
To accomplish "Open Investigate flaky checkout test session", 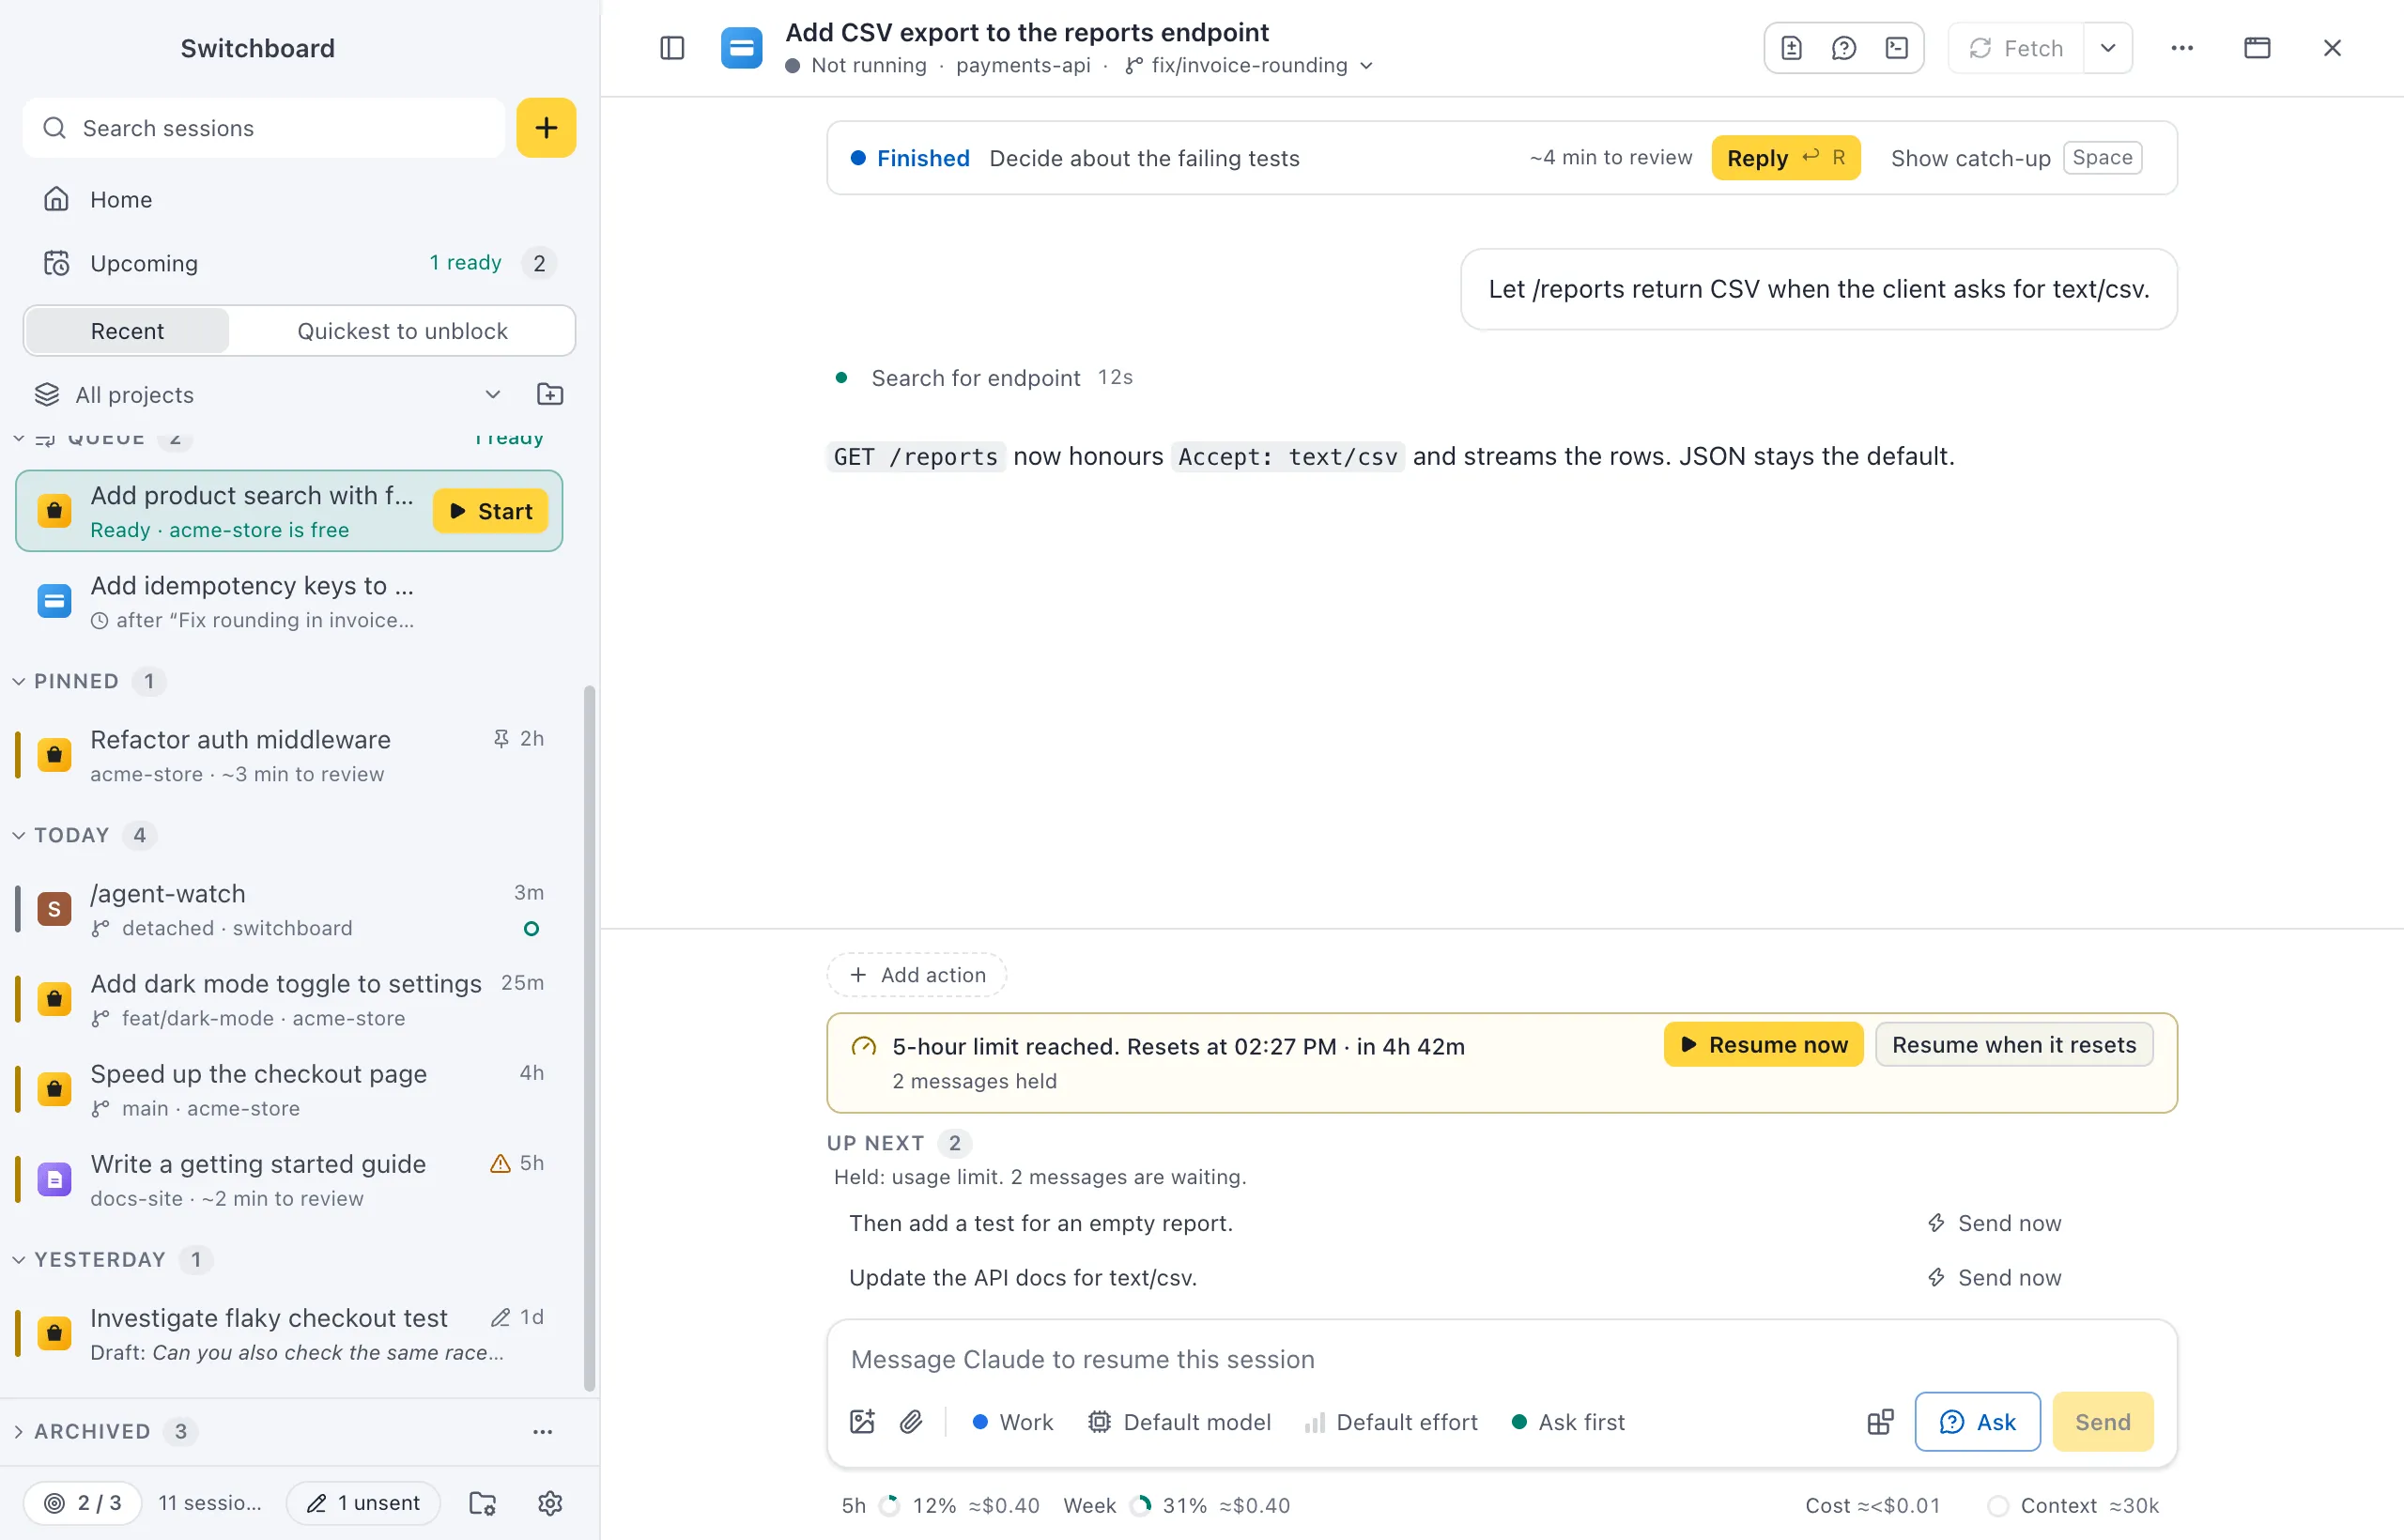I will [290, 1334].
